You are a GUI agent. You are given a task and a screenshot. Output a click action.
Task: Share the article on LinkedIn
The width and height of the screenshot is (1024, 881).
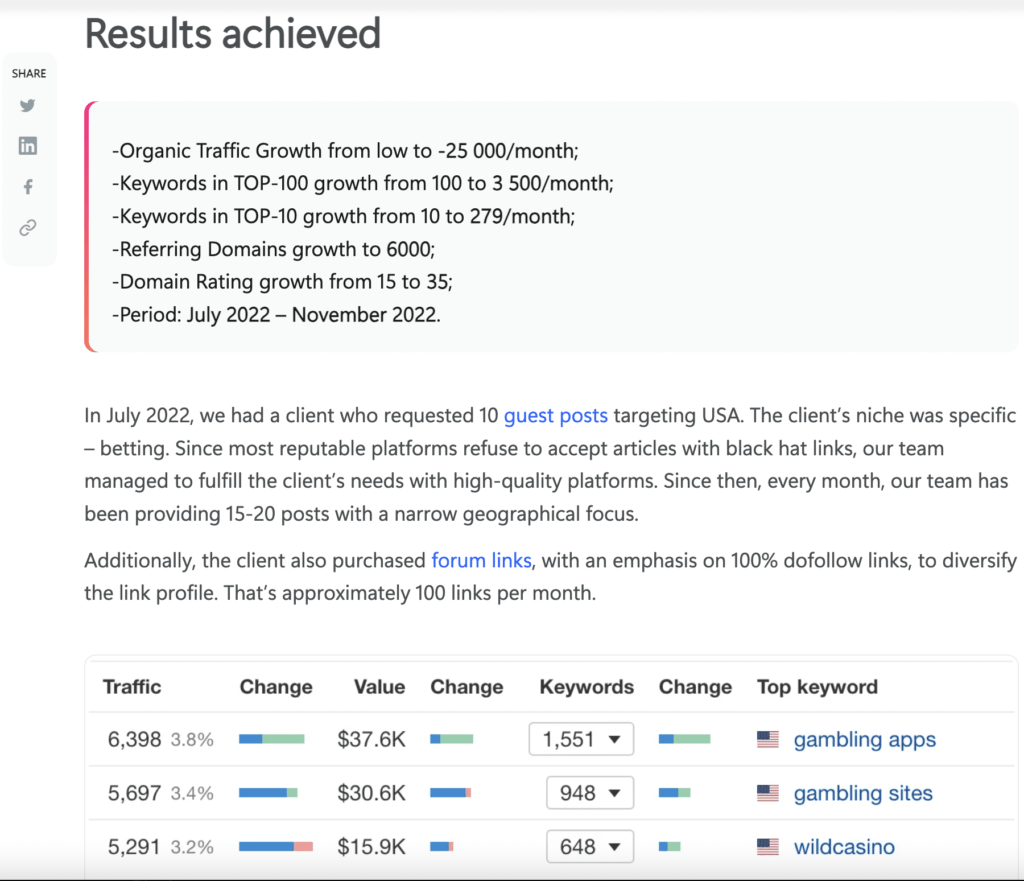[28, 146]
